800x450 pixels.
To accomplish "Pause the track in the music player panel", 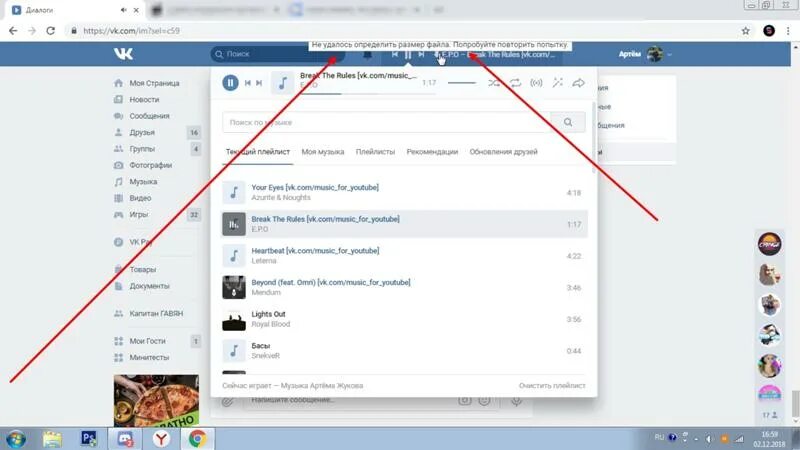I will pyautogui.click(x=230, y=83).
